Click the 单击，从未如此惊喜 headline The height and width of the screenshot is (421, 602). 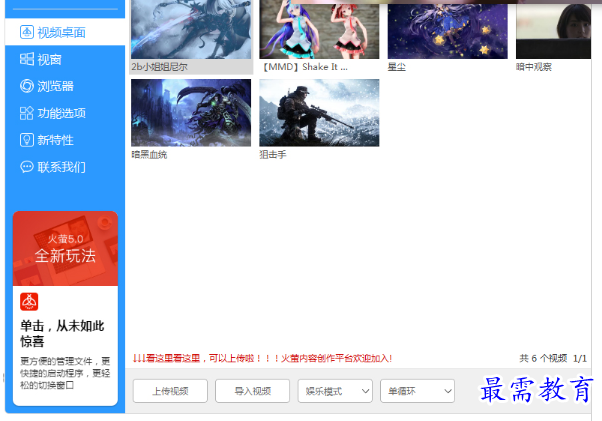click(x=62, y=333)
